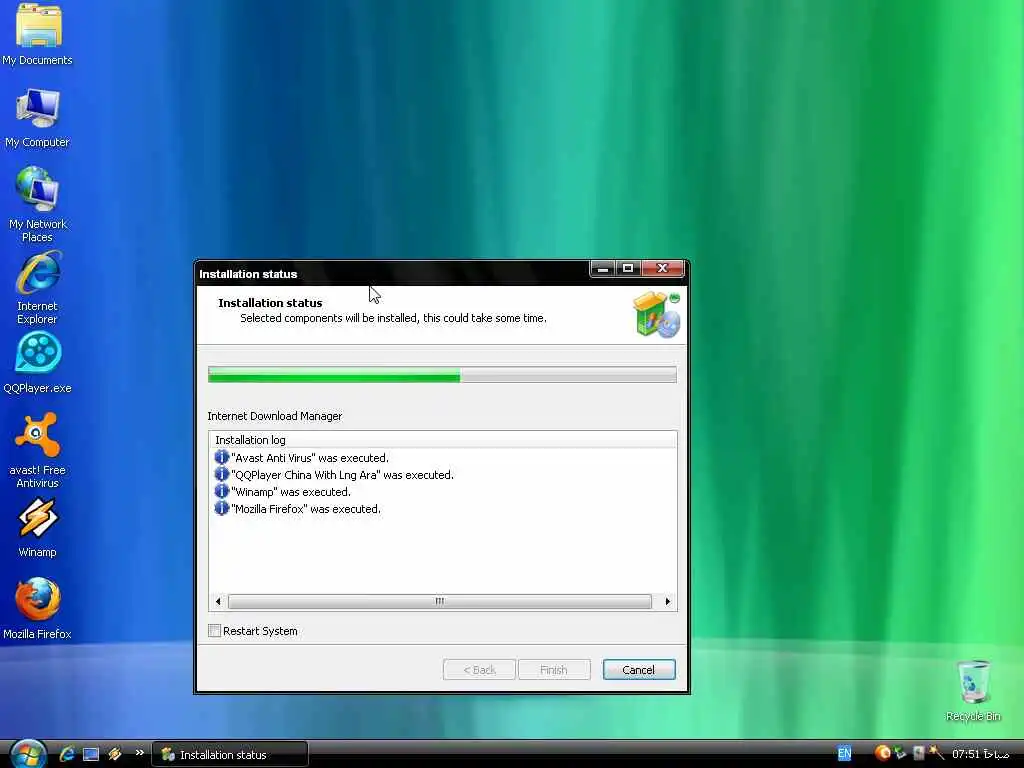Image resolution: width=1024 pixels, height=768 pixels.
Task: Open the My Documents desktop icon
Action: (37, 33)
